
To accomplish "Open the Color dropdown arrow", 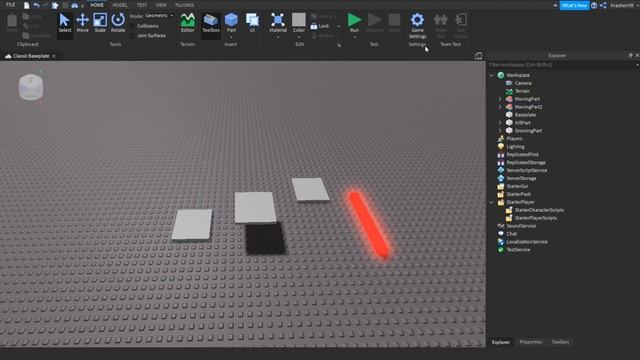I will coord(299,38).
